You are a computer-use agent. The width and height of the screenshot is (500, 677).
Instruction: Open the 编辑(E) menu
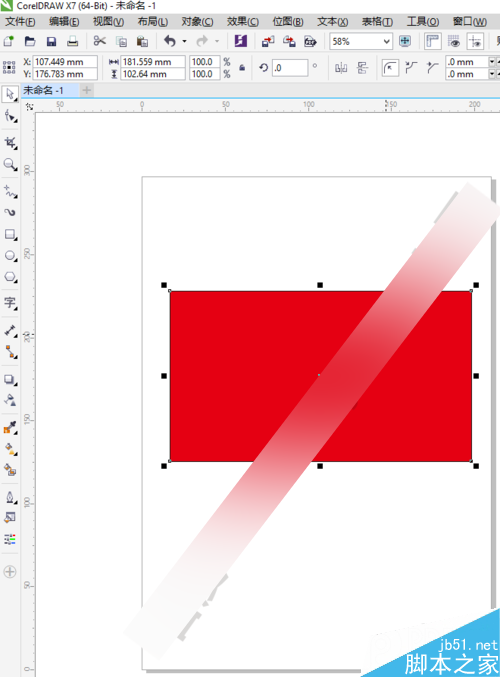pos(64,22)
